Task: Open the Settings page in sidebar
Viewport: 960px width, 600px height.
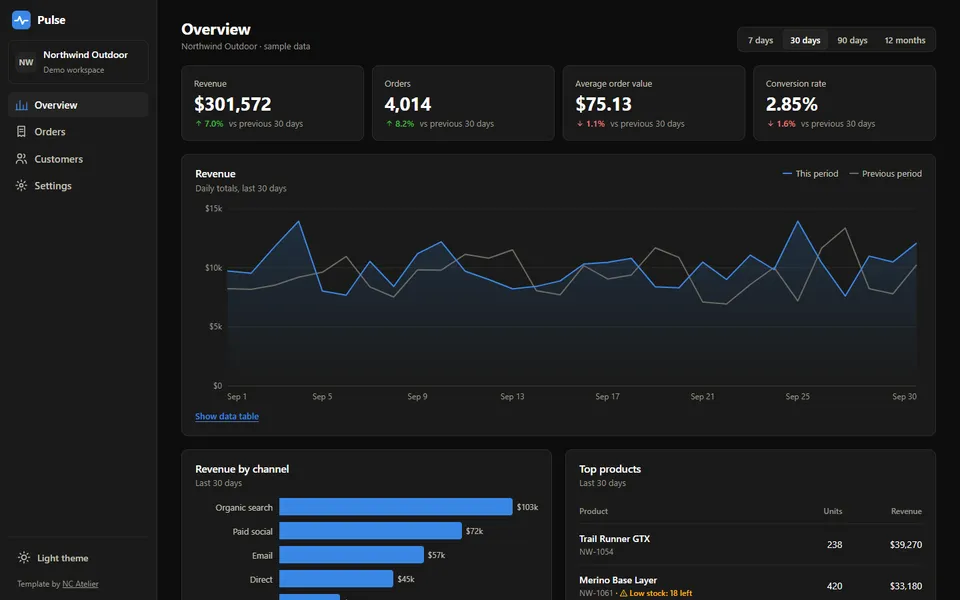Action: 78,186
